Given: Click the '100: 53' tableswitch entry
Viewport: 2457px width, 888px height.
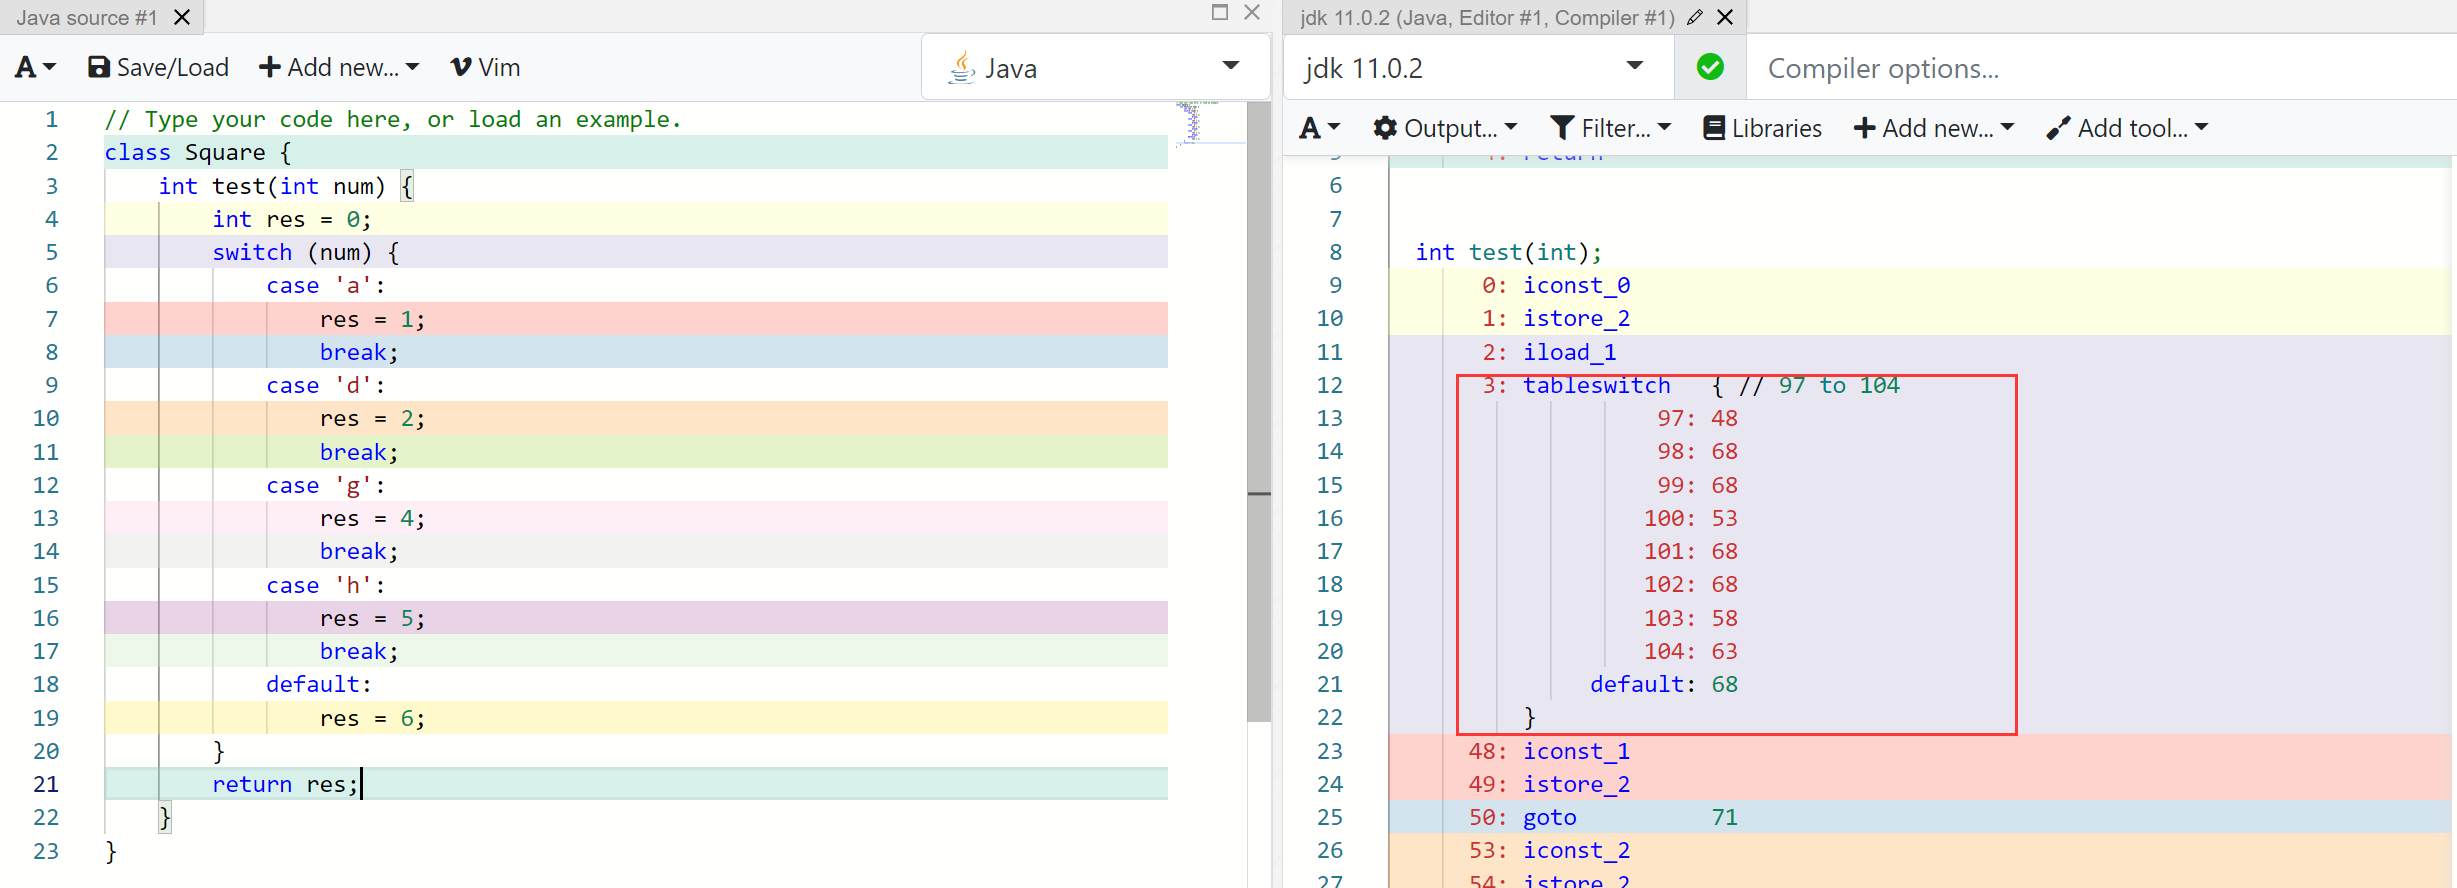Looking at the screenshot, I should (1691, 518).
